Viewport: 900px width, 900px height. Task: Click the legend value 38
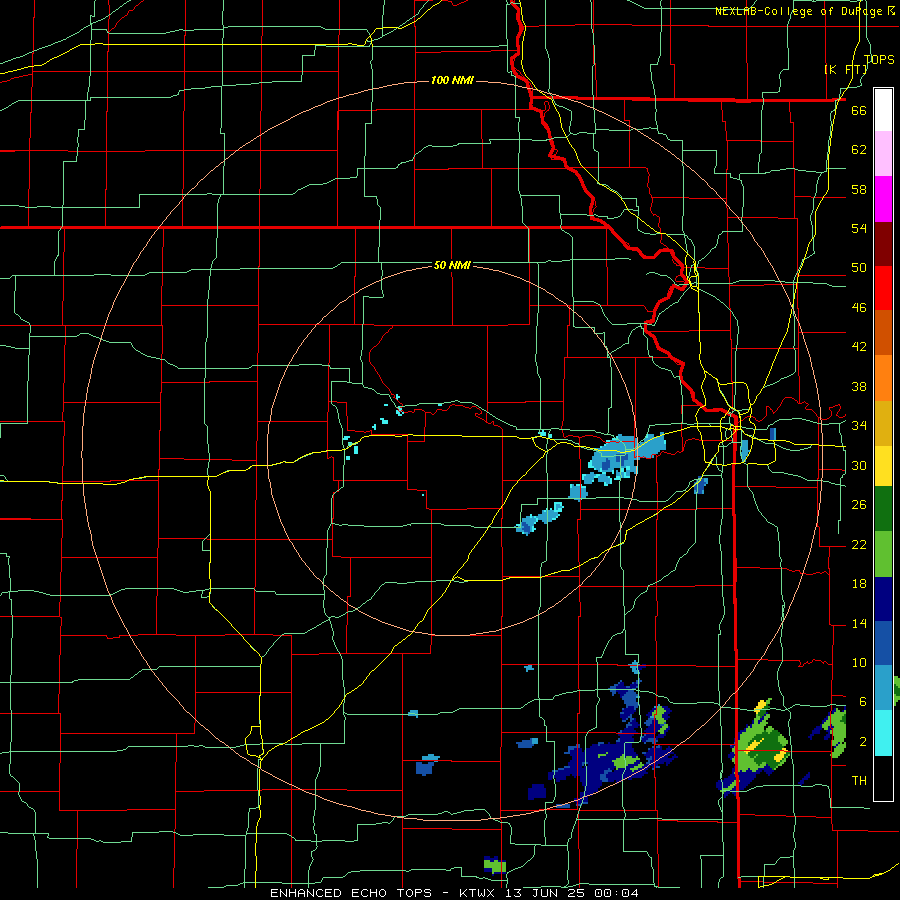[859, 386]
